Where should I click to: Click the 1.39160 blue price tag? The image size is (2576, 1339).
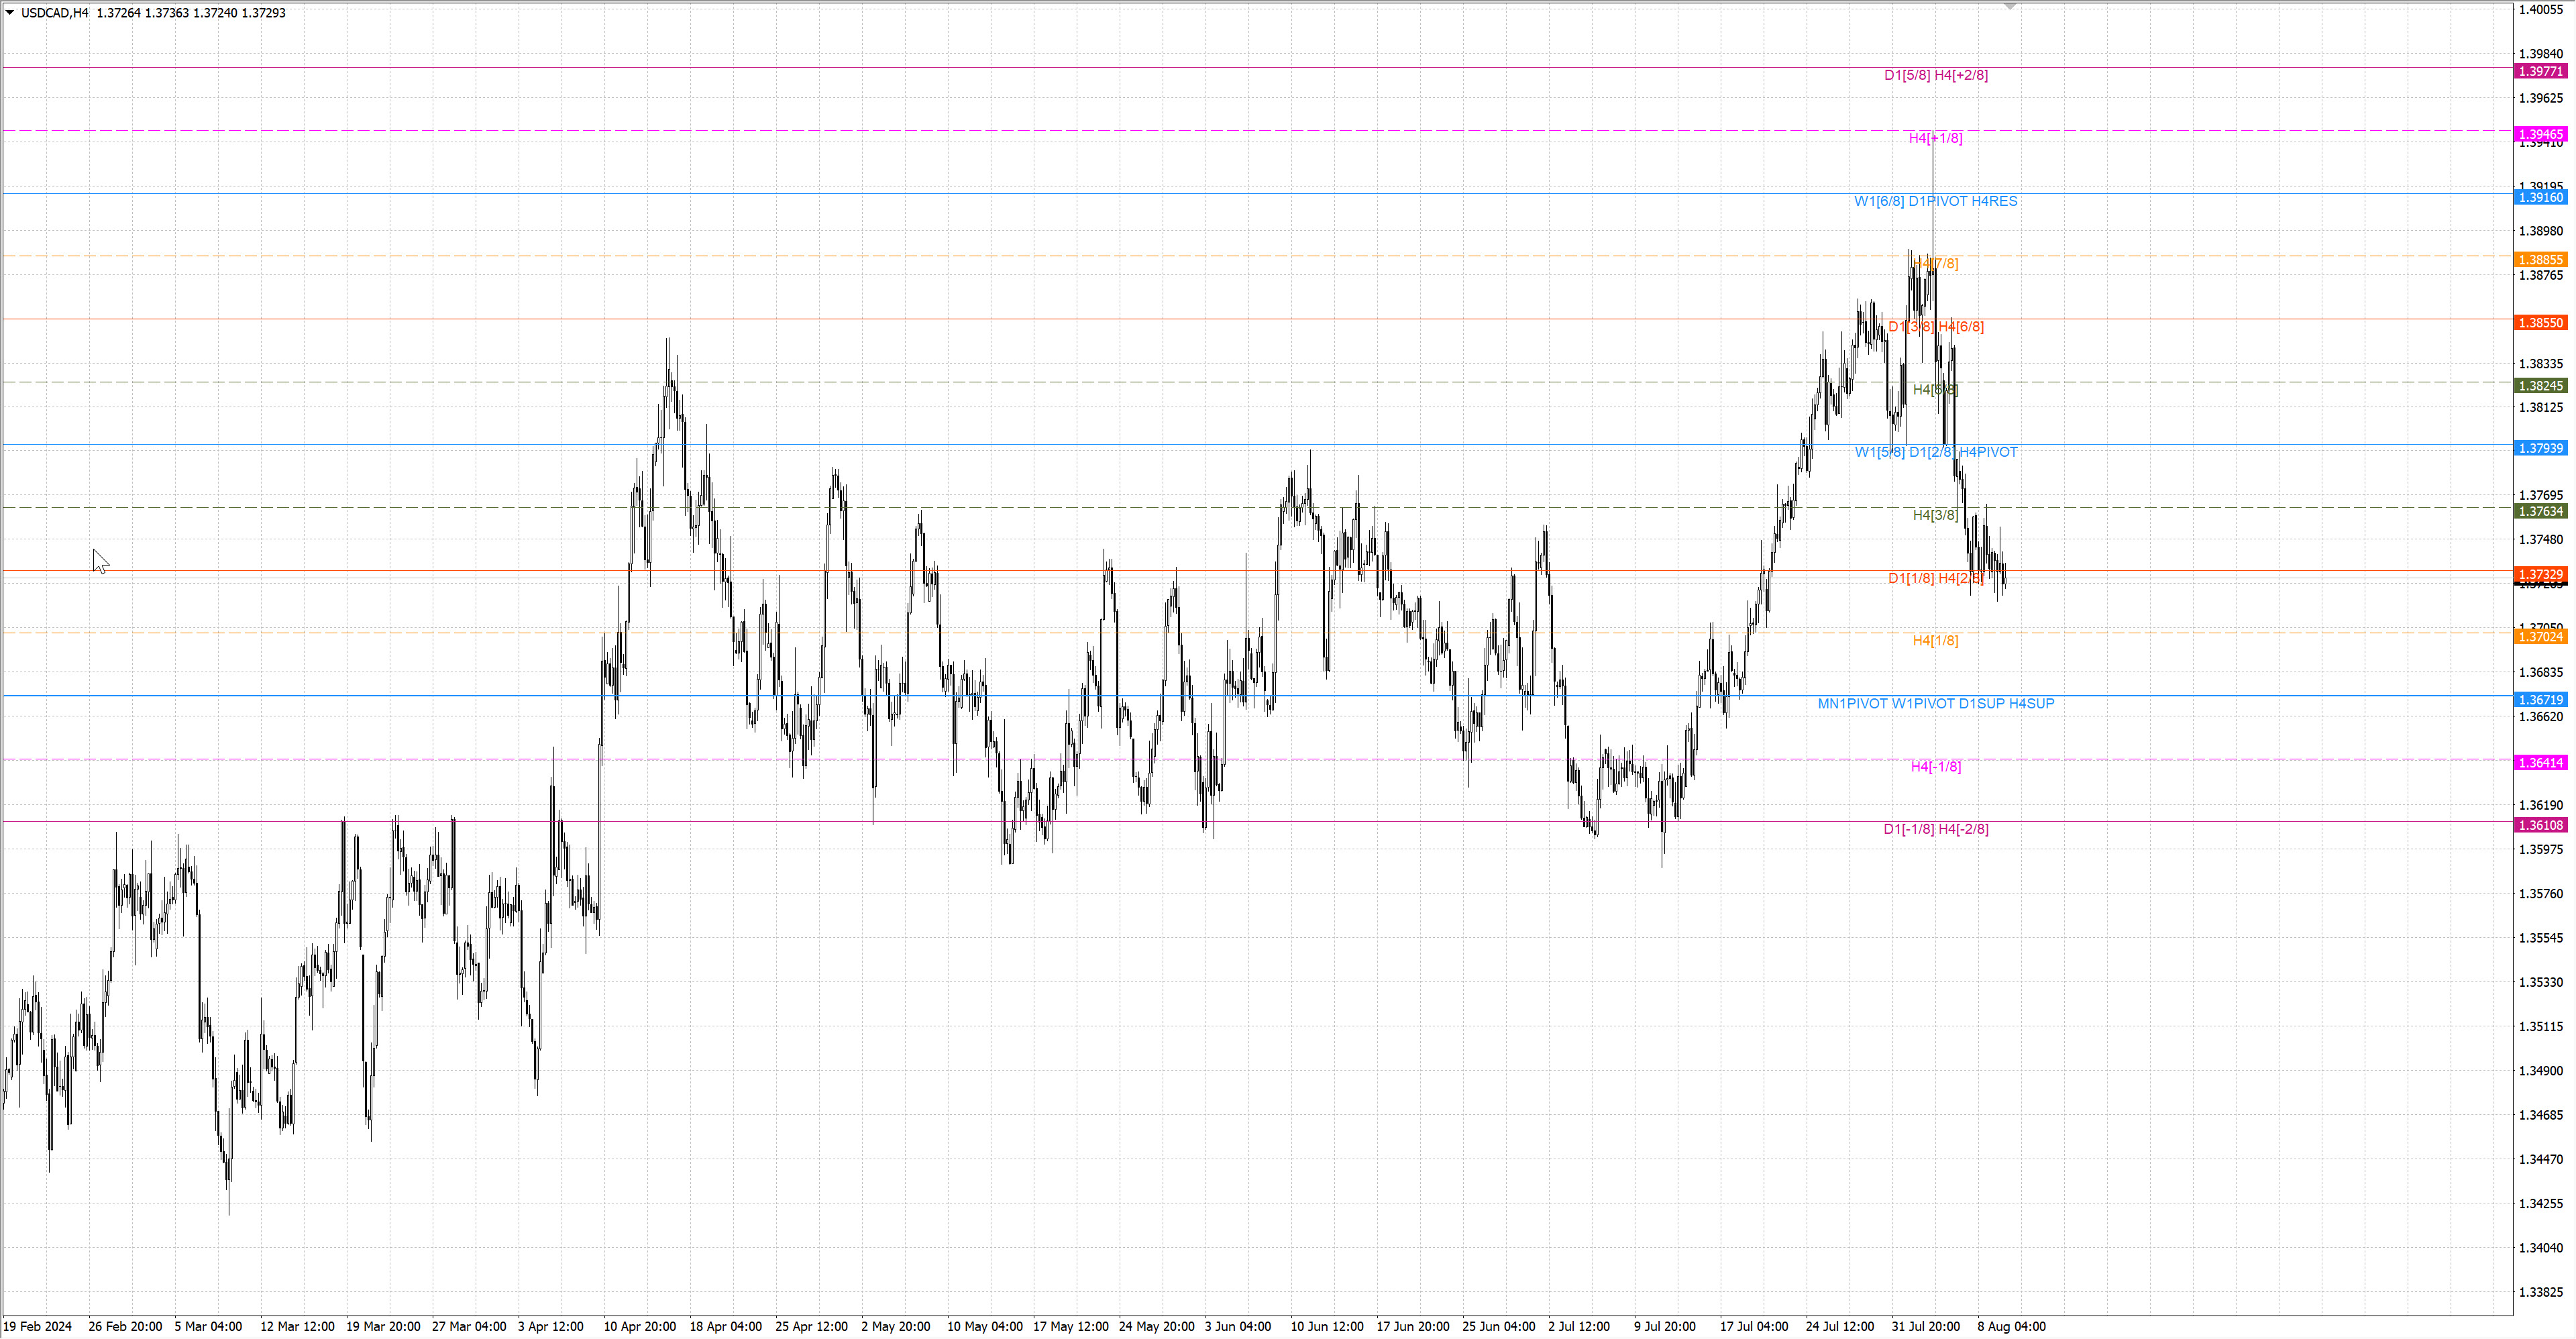pyautogui.click(x=2540, y=198)
